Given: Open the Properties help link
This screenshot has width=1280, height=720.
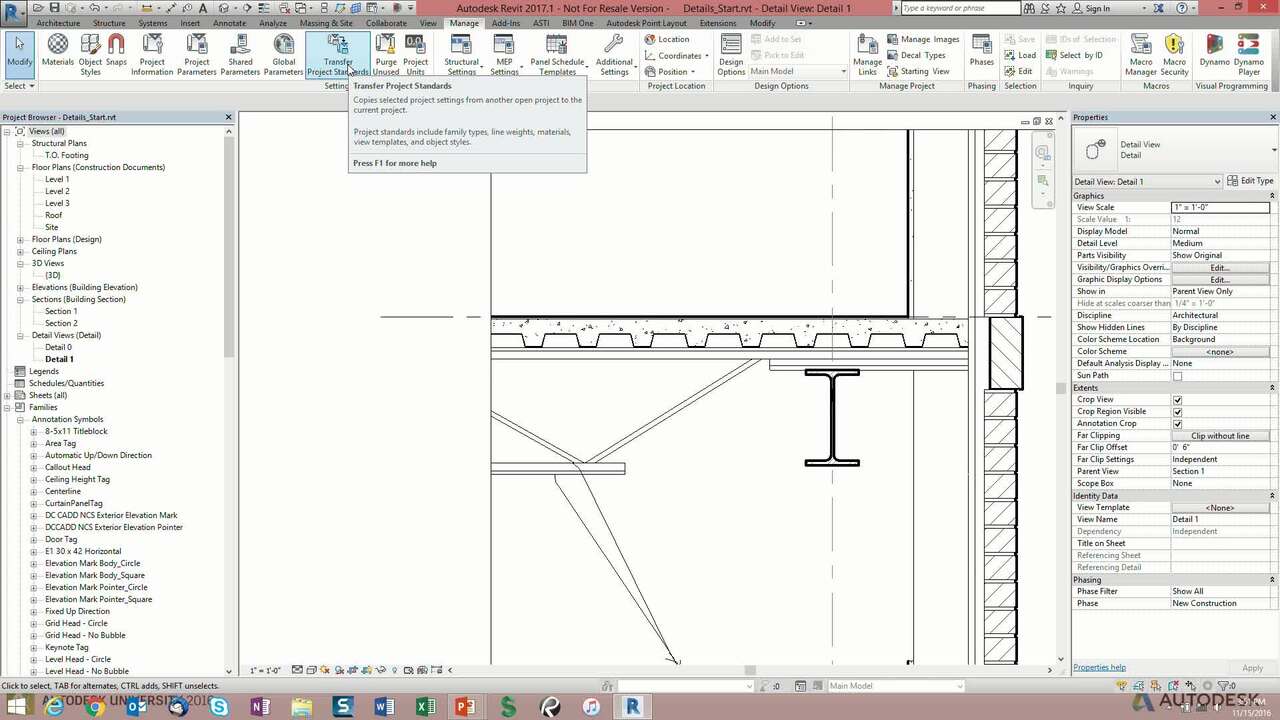Looking at the screenshot, I should tap(1099, 667).
